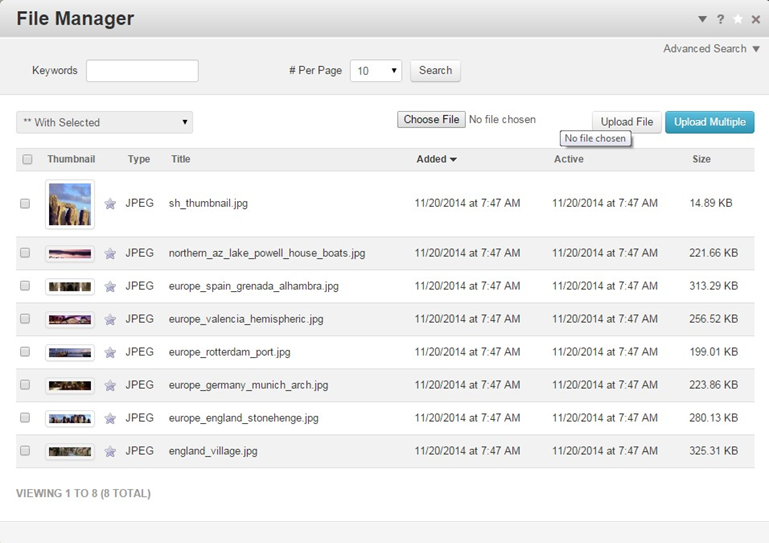Click the down-arrow icon in title bar
769x543 pixels.
pos(702,19)
